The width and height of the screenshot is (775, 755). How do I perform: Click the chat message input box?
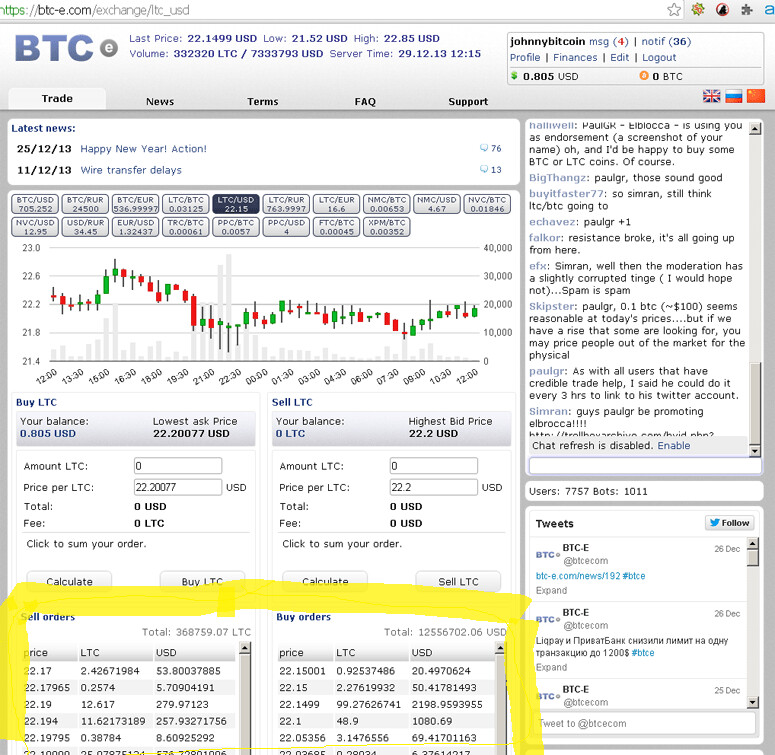click(645, 465)
